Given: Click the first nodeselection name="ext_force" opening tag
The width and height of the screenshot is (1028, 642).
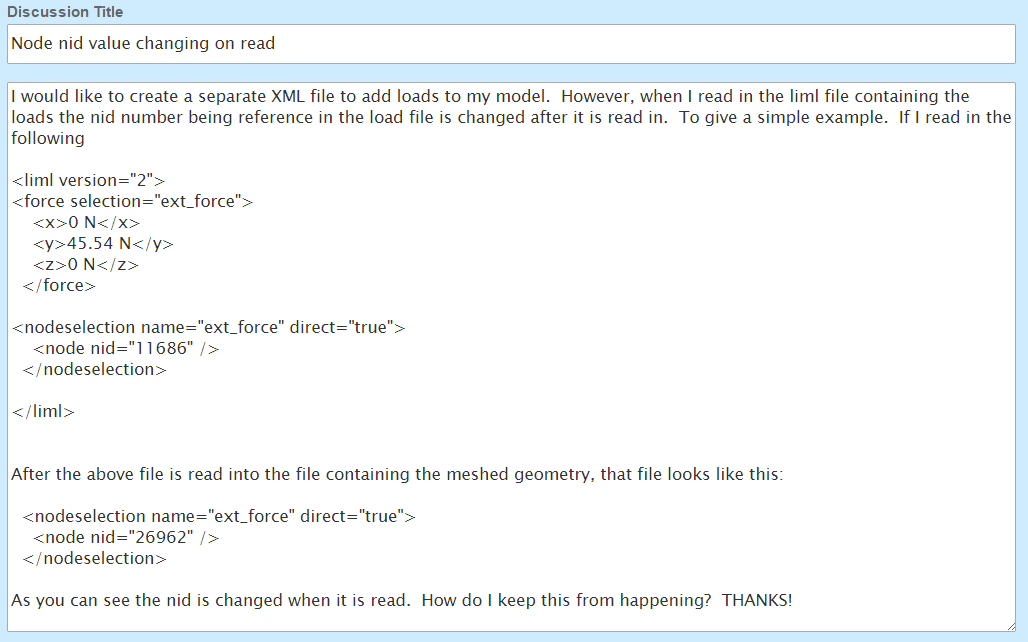Looking at the screenshot, I should [208, 327].
